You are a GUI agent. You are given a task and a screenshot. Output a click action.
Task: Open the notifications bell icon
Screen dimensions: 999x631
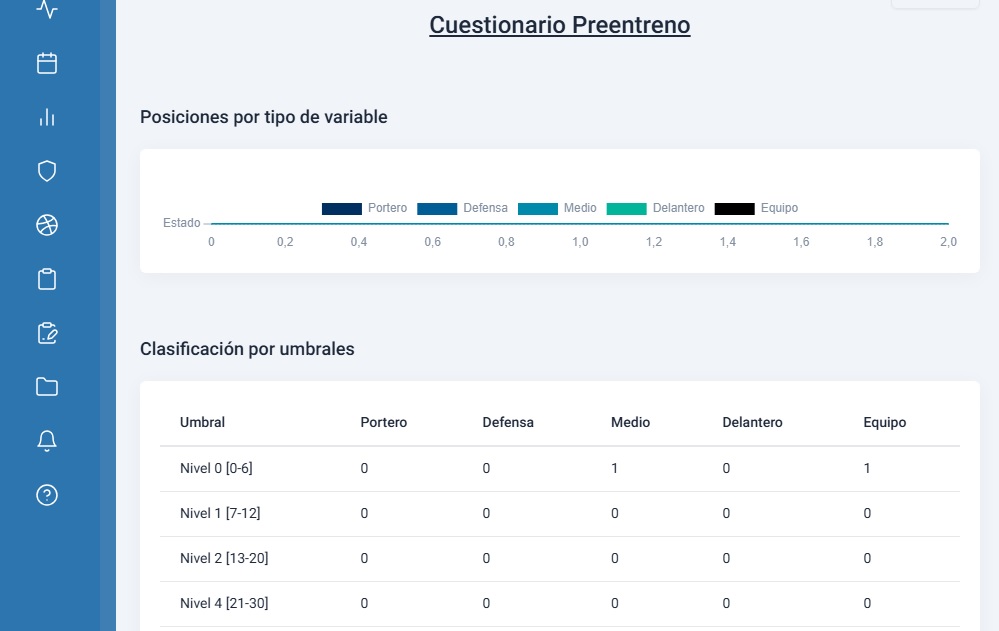point(47,441)
